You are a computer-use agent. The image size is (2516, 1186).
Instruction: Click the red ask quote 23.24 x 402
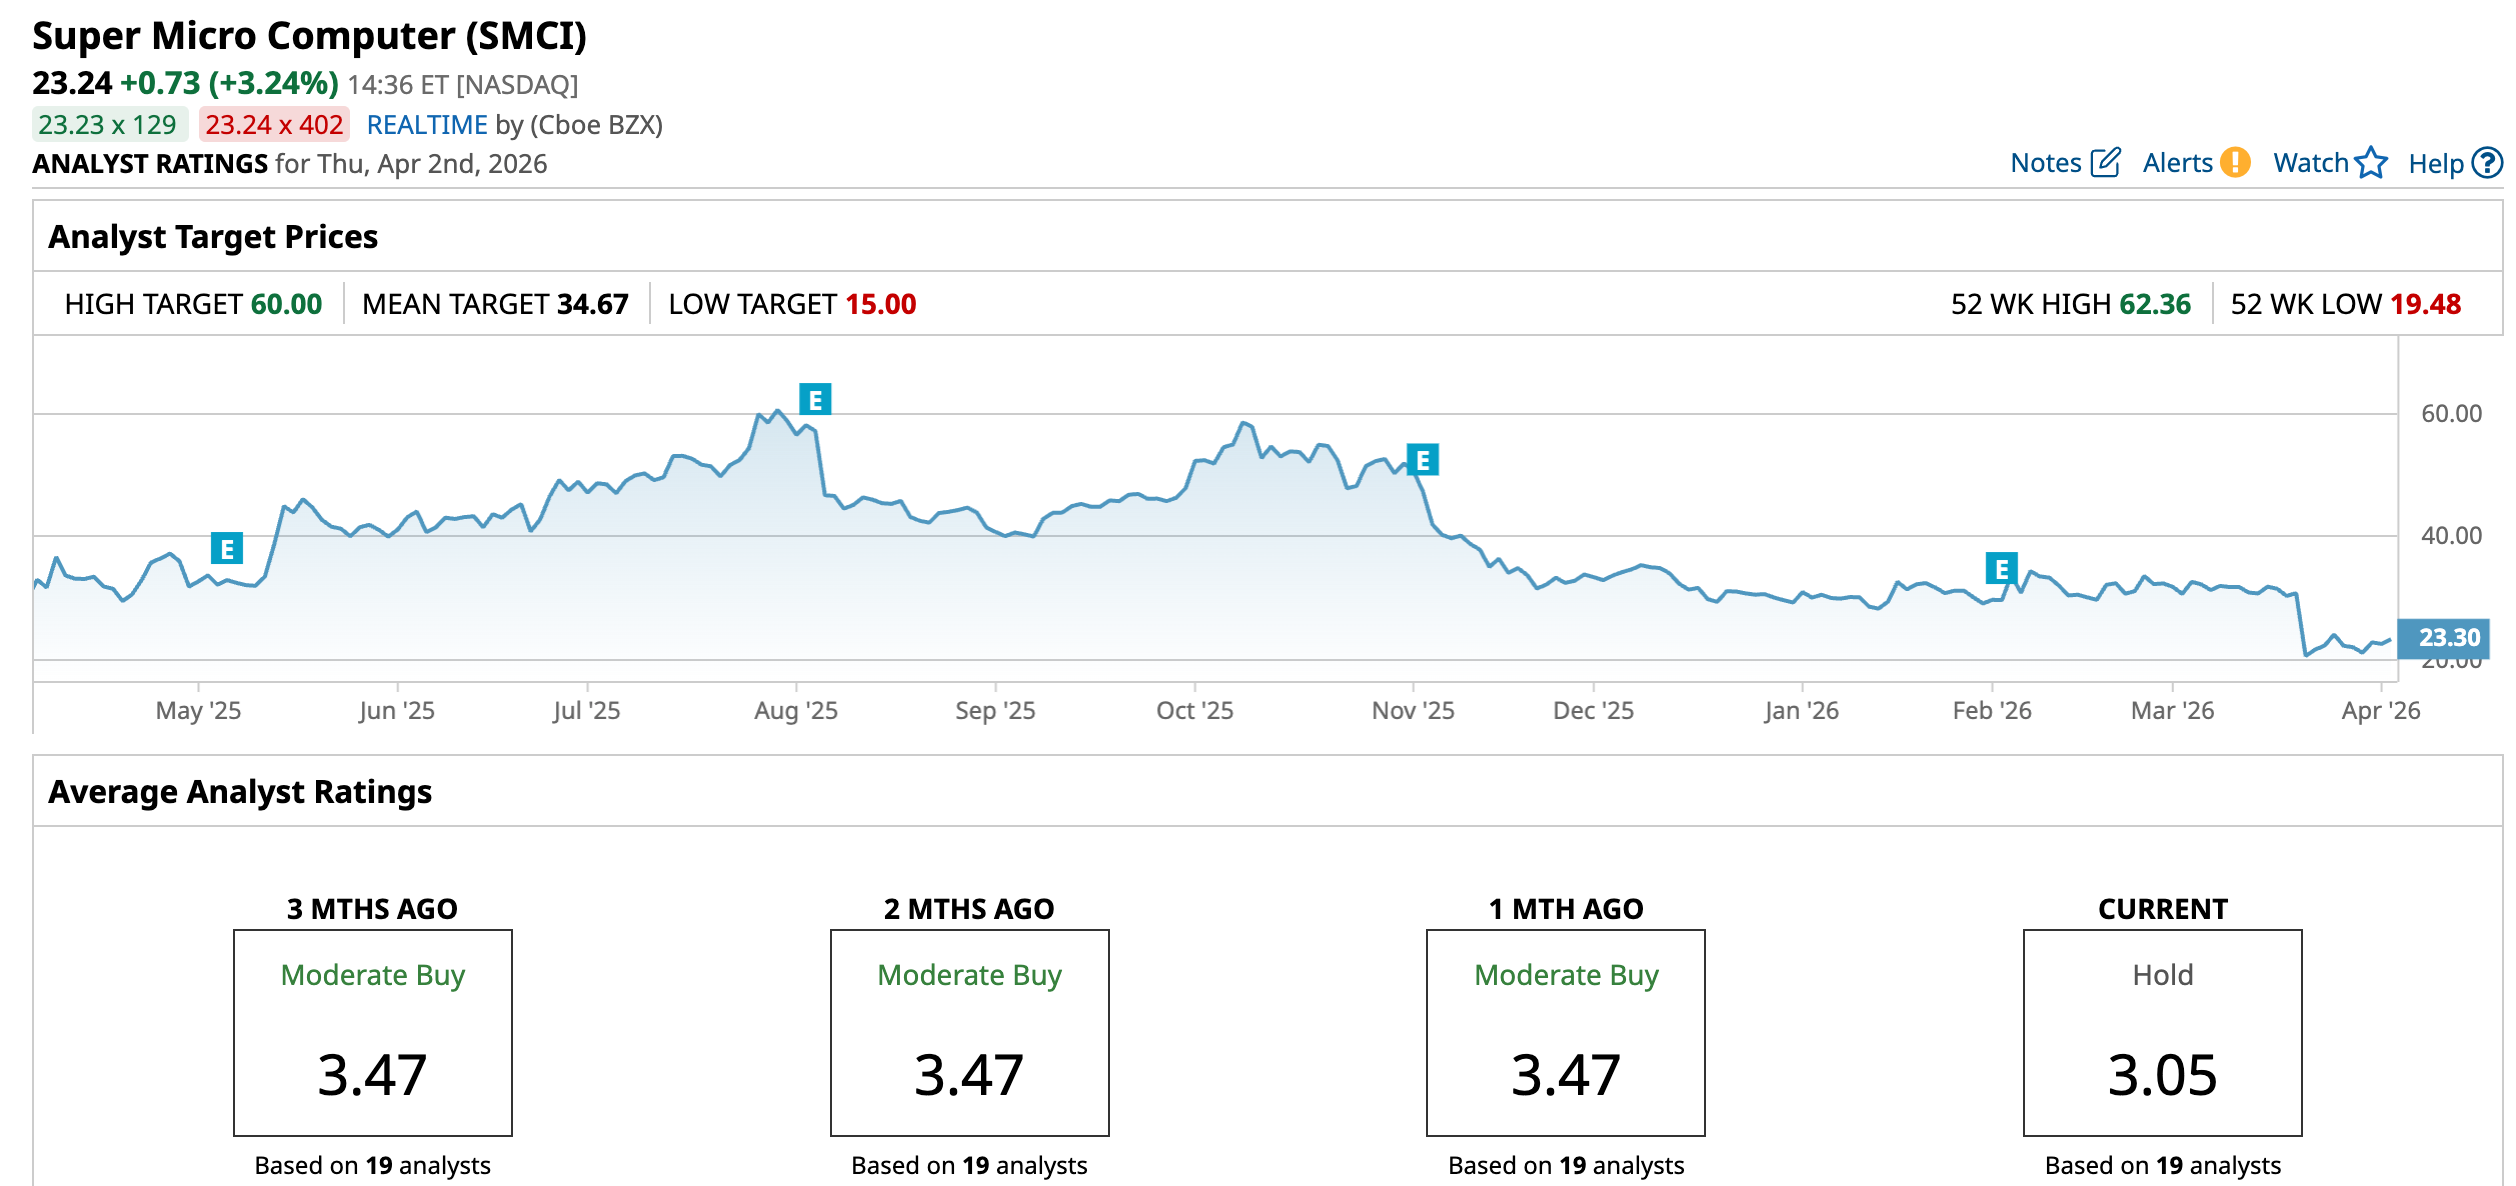point(274,125)
